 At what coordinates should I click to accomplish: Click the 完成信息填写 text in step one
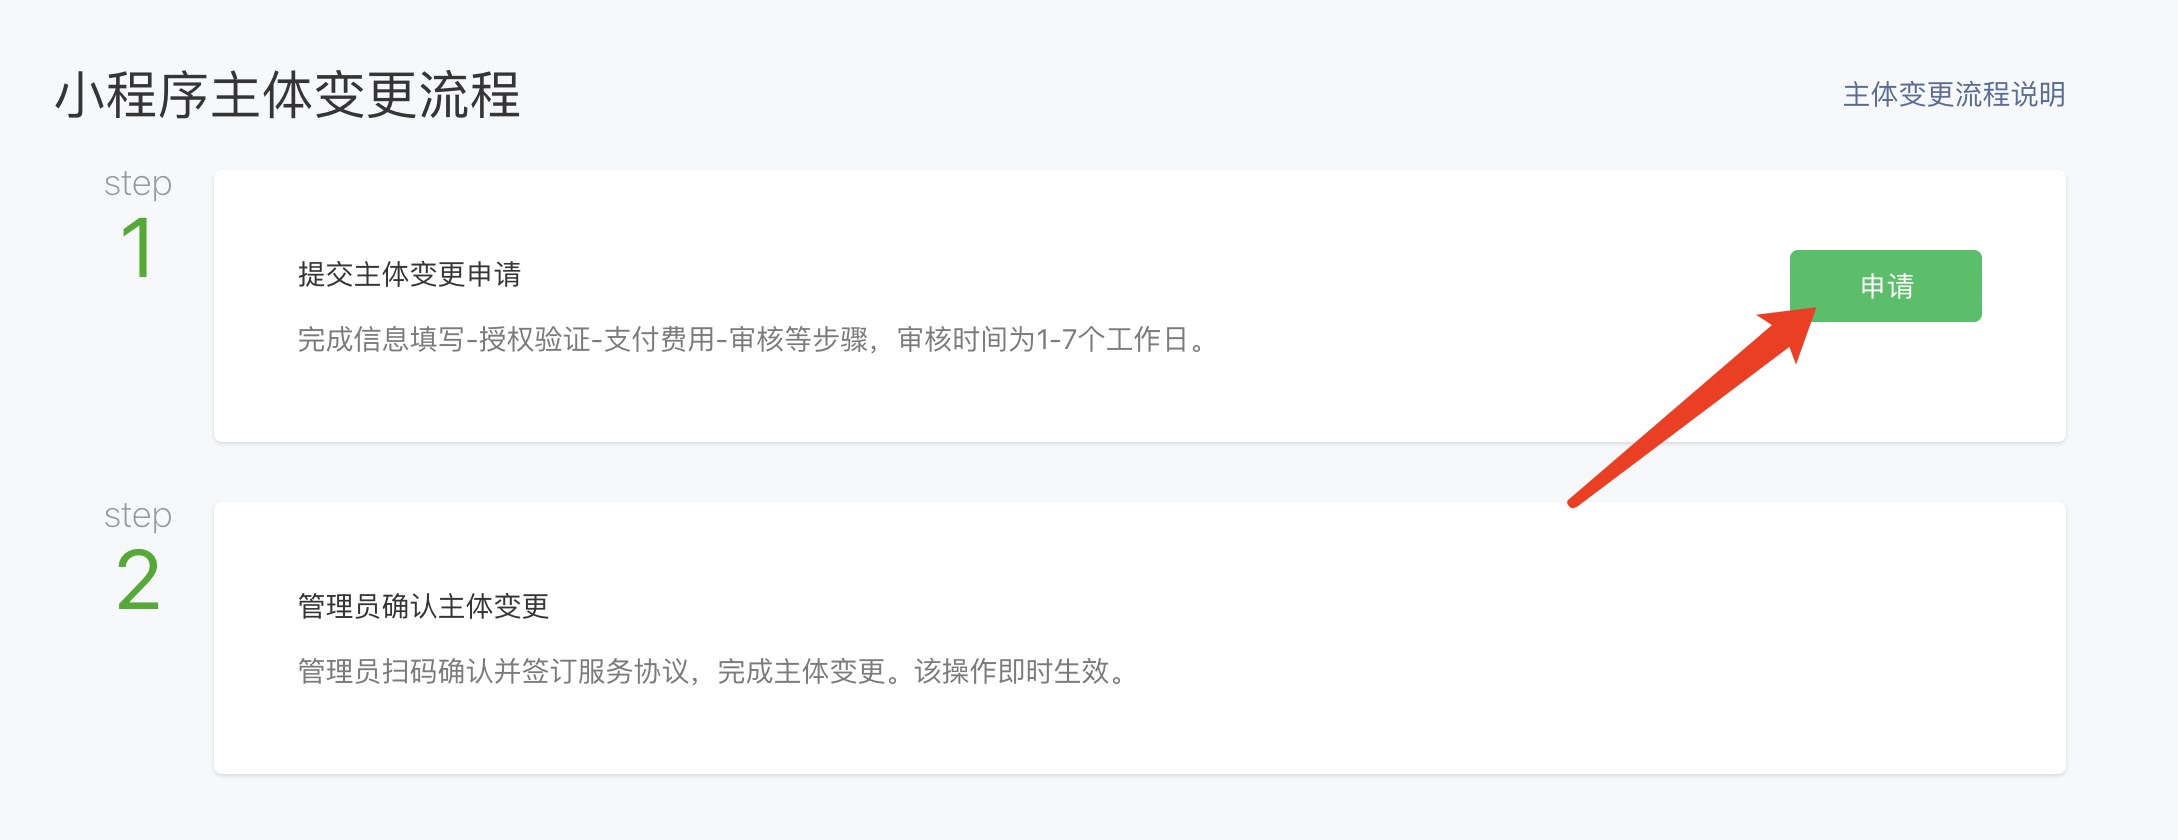pos(381,340)
